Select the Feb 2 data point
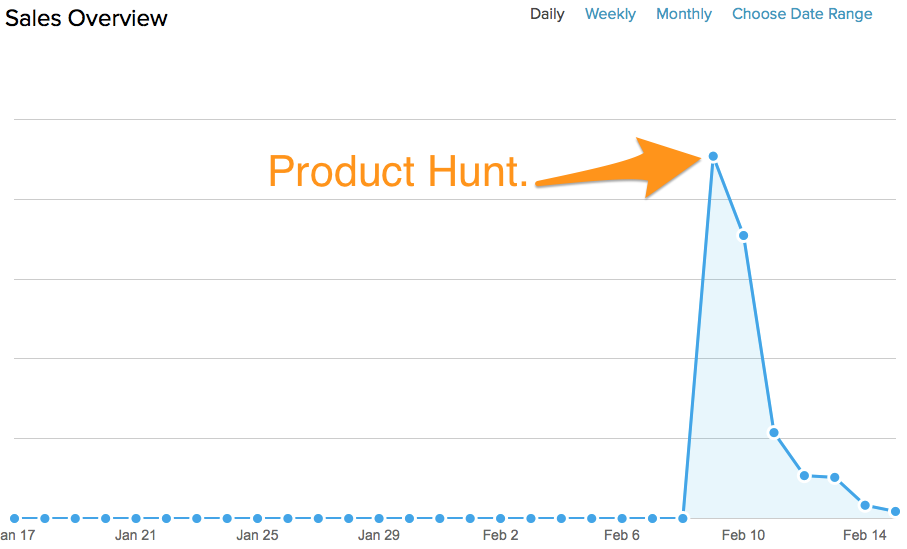 (x=500, y=518)
